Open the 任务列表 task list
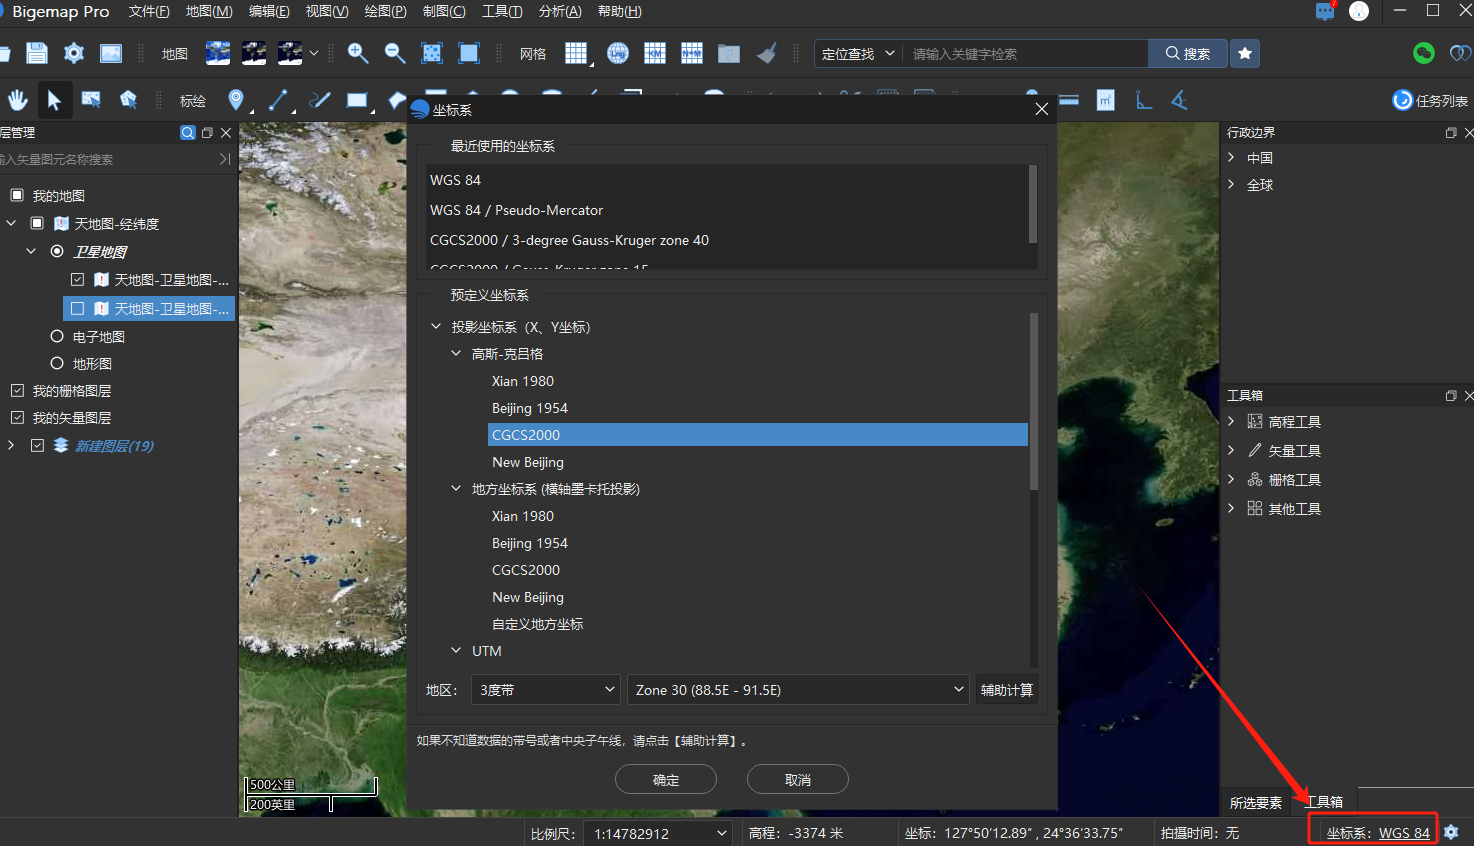The width and height of the screenshot is (1474, 846). click(x=1430, y=100)
